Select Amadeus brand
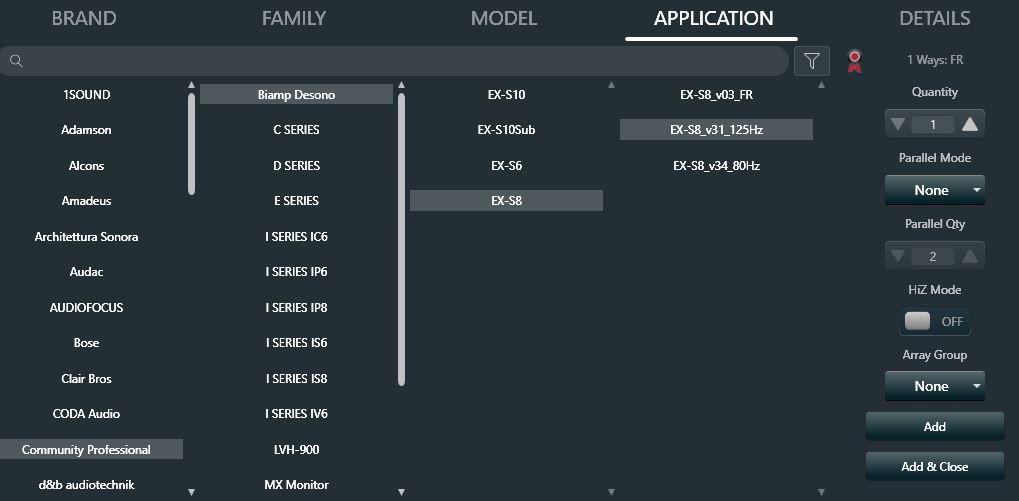This screenshot has width=1019, height=501. pyautogui.click(x=86, y=201)
